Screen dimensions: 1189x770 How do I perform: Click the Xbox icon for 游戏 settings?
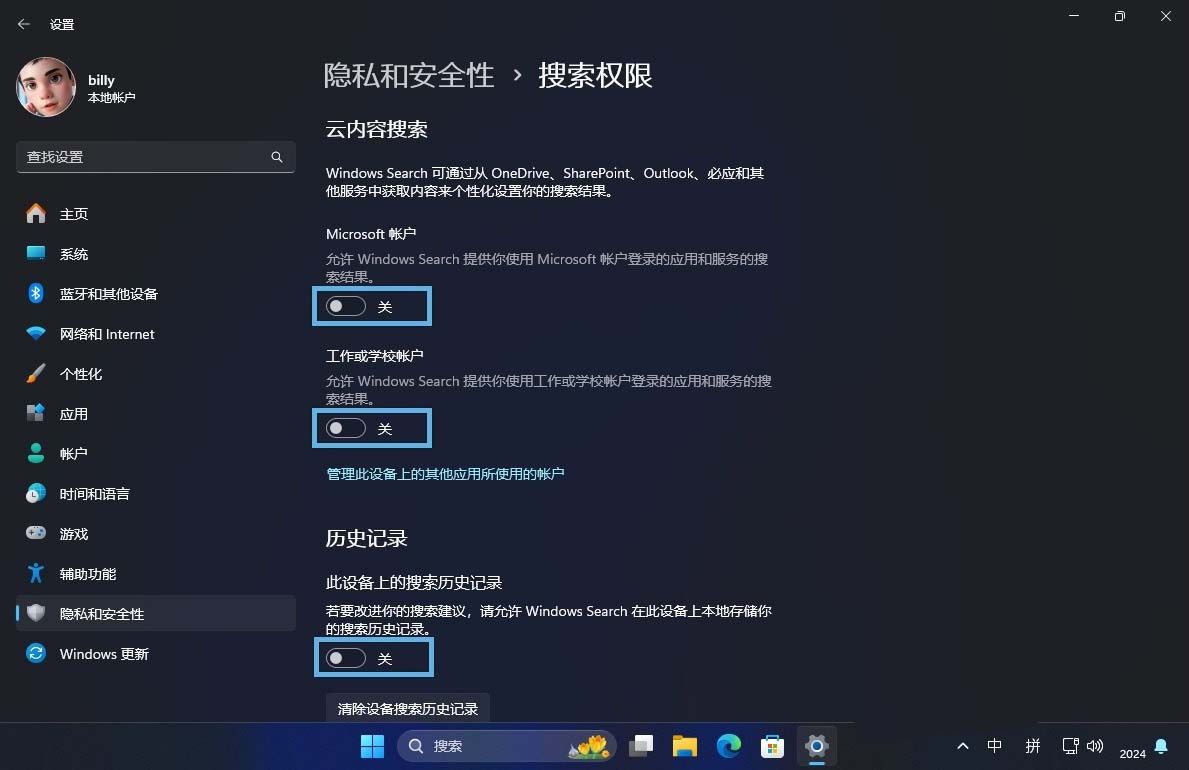[36, 534]
